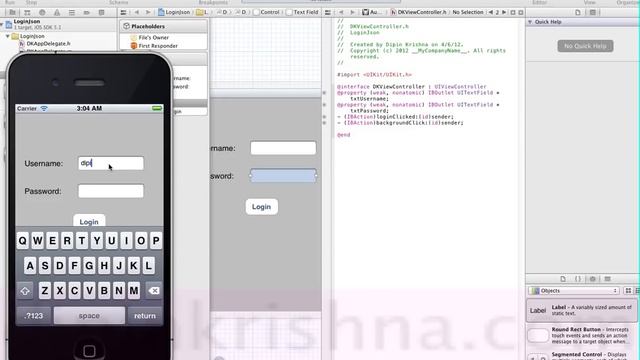Open the Breakpoint navigator icon
The image size is (640, 360).
(x=87, y=12)
